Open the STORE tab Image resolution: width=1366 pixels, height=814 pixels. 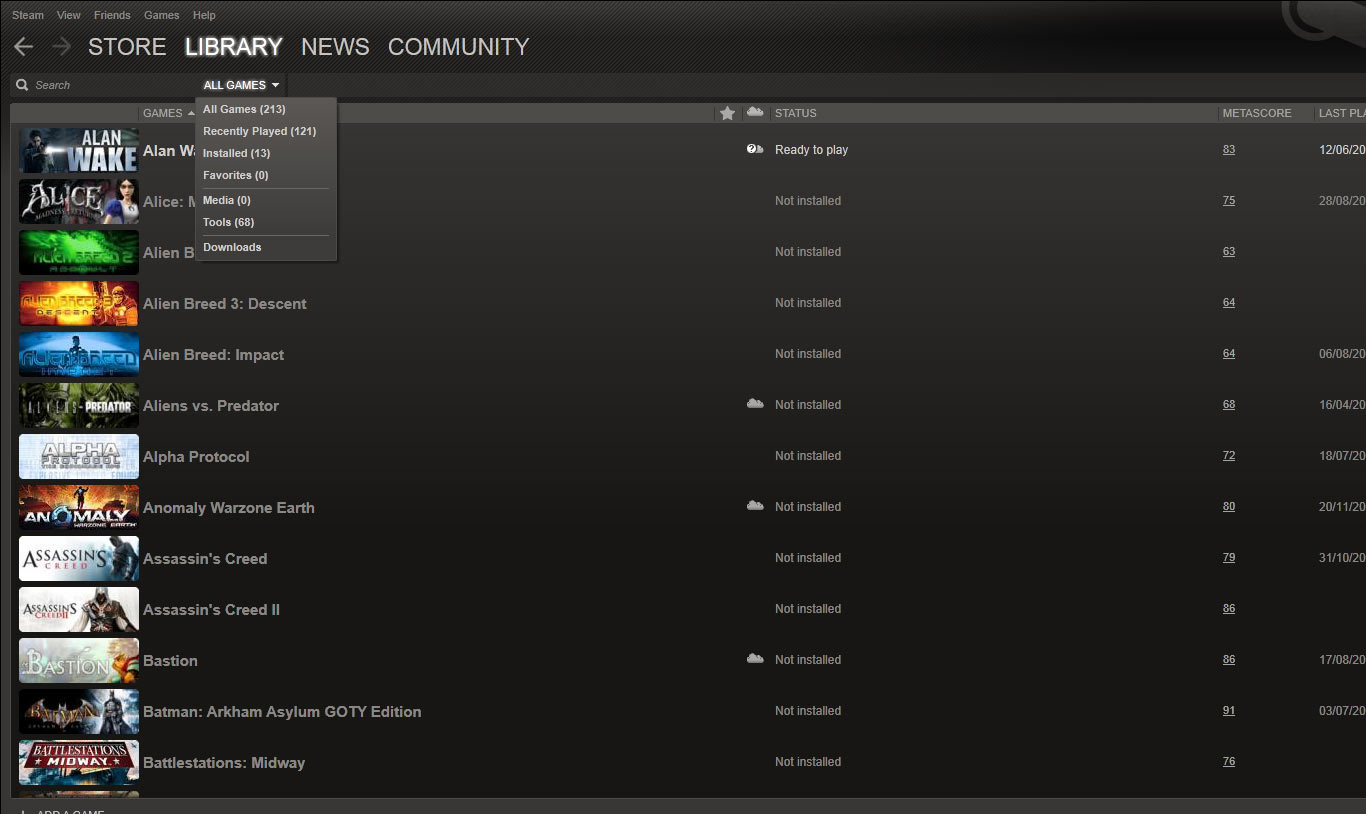point(127,47)
